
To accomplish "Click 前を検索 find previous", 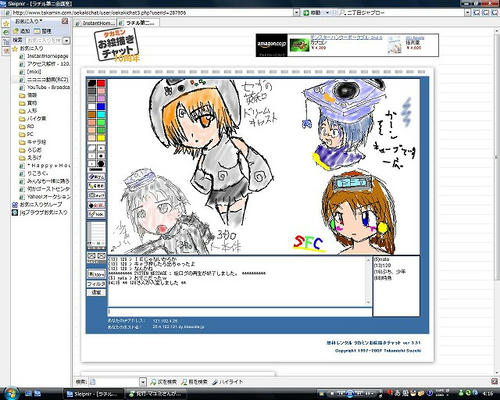I will 194,382.
